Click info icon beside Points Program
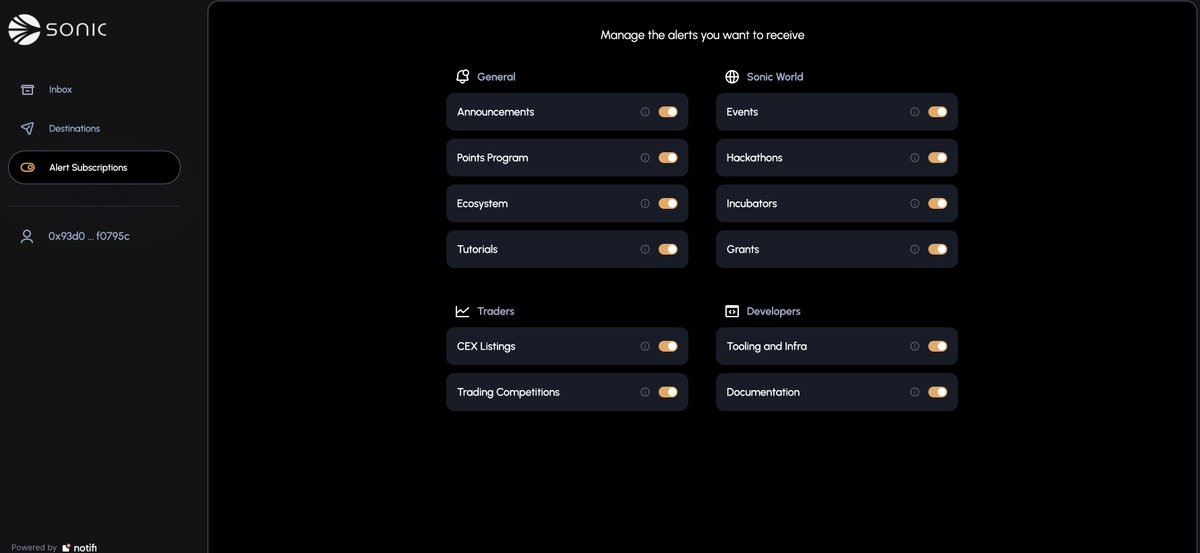Viewport: 1200px width, 553px height. [645, 158]
